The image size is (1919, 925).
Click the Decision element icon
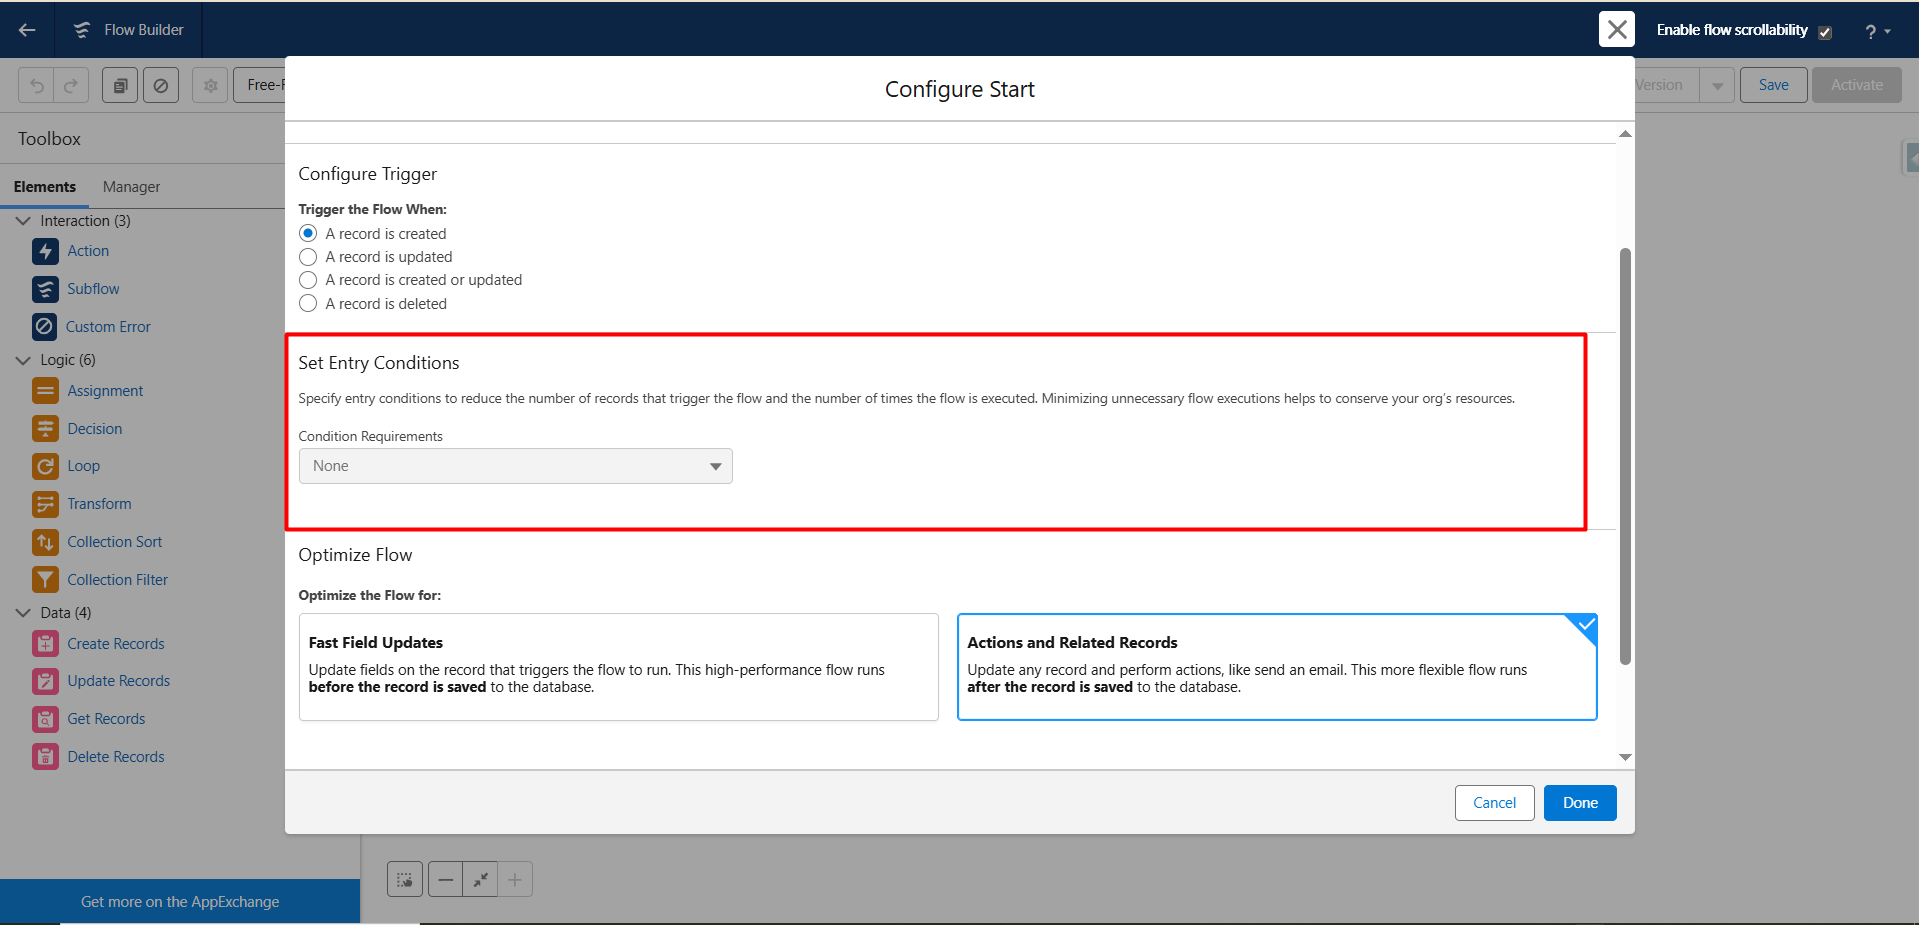(45, 429)
